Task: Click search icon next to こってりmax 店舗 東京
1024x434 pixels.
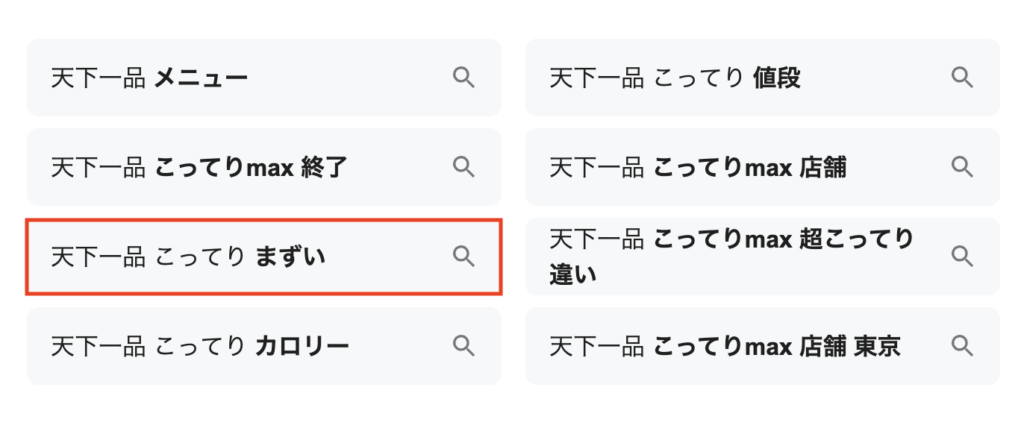Action: coord(963,346)
